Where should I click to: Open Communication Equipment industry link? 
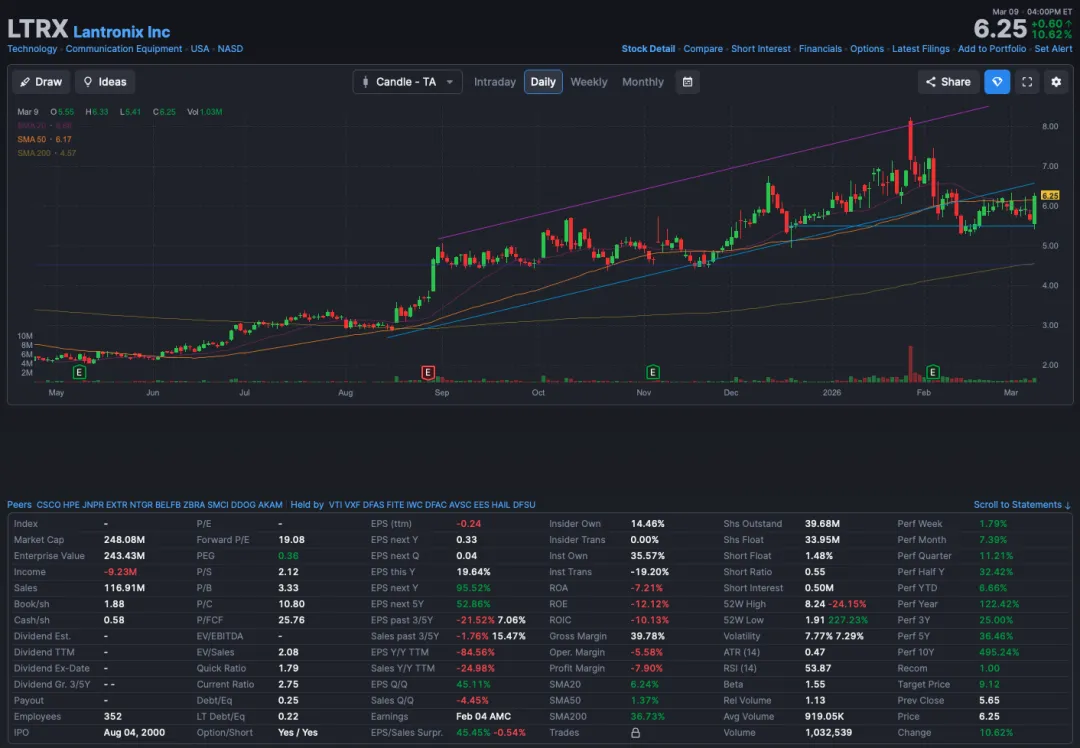point(124,49)
